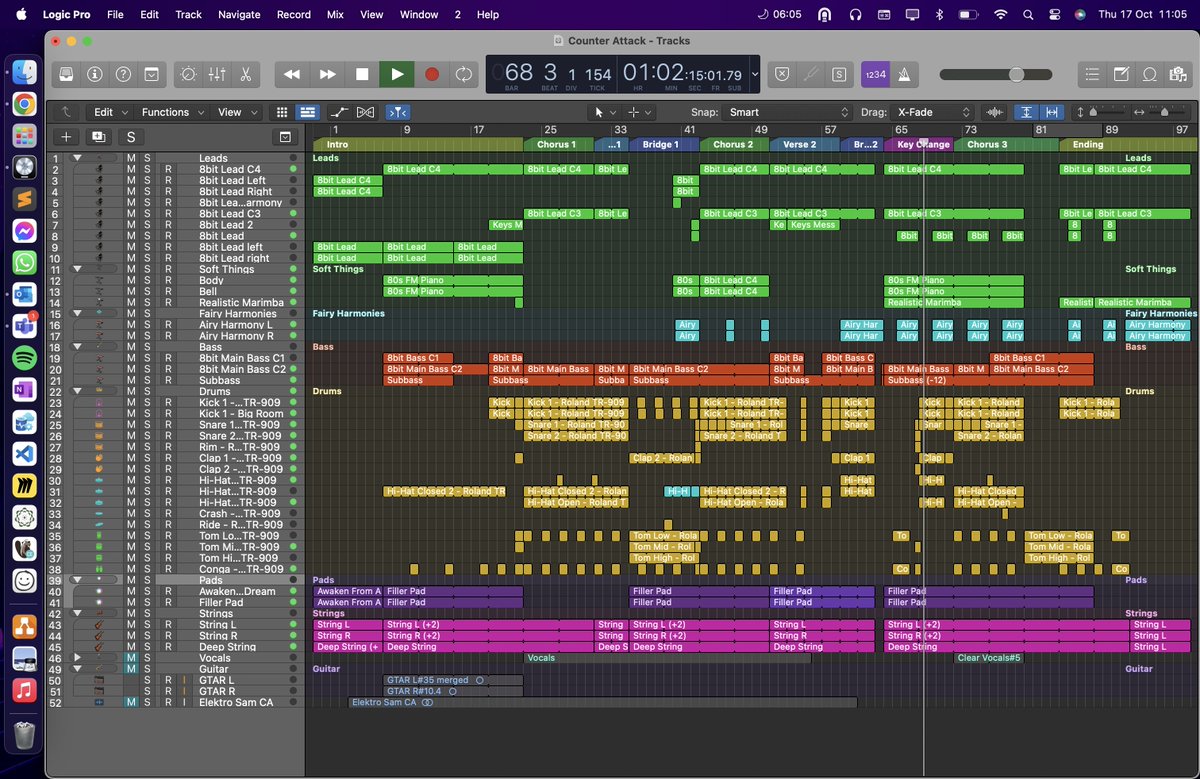Image resolution: width=1200 pixels, height=779 pixels.
Task: Open the LCD display mode dropdown arrow
Action: coord(754,74)
